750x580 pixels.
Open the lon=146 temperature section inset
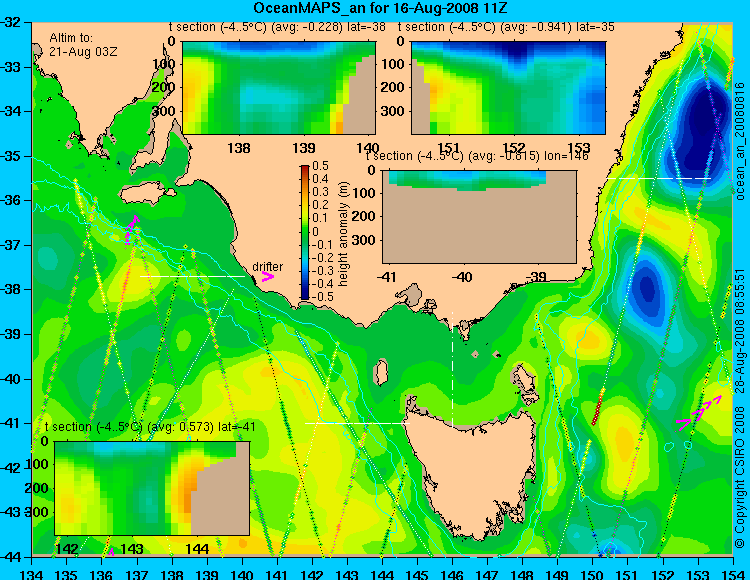click(x=479, y=217)
